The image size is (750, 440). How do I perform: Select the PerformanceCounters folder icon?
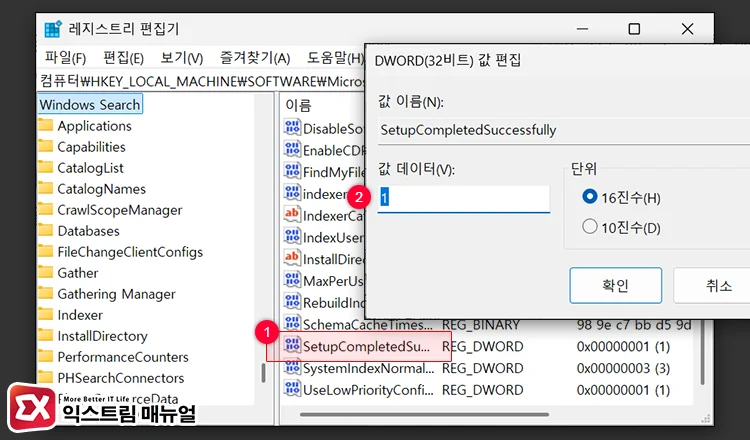[x=46, y=357]
